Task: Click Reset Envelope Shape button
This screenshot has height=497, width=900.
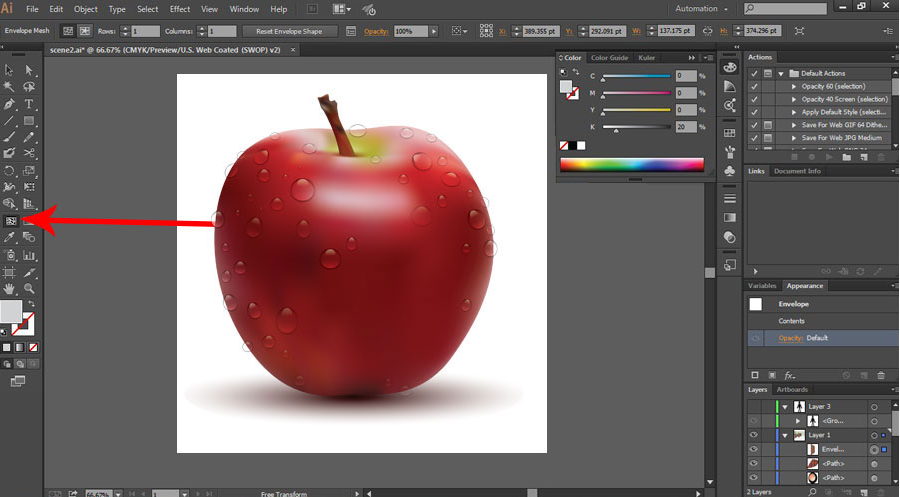Action: [x=289, y=31]
